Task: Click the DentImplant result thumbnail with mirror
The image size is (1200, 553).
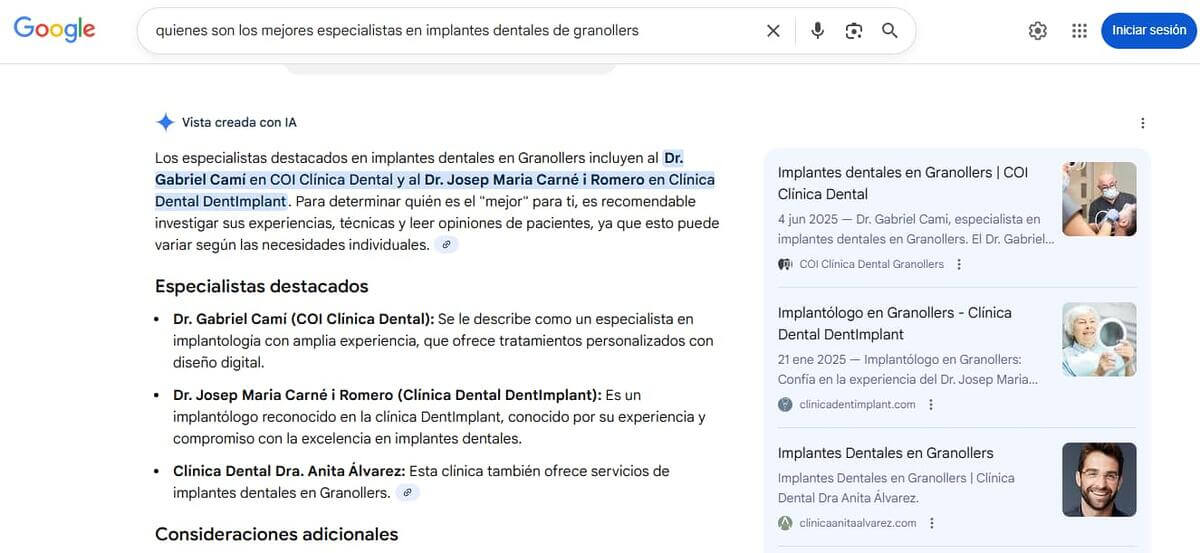Action: tap(1099, 339)
